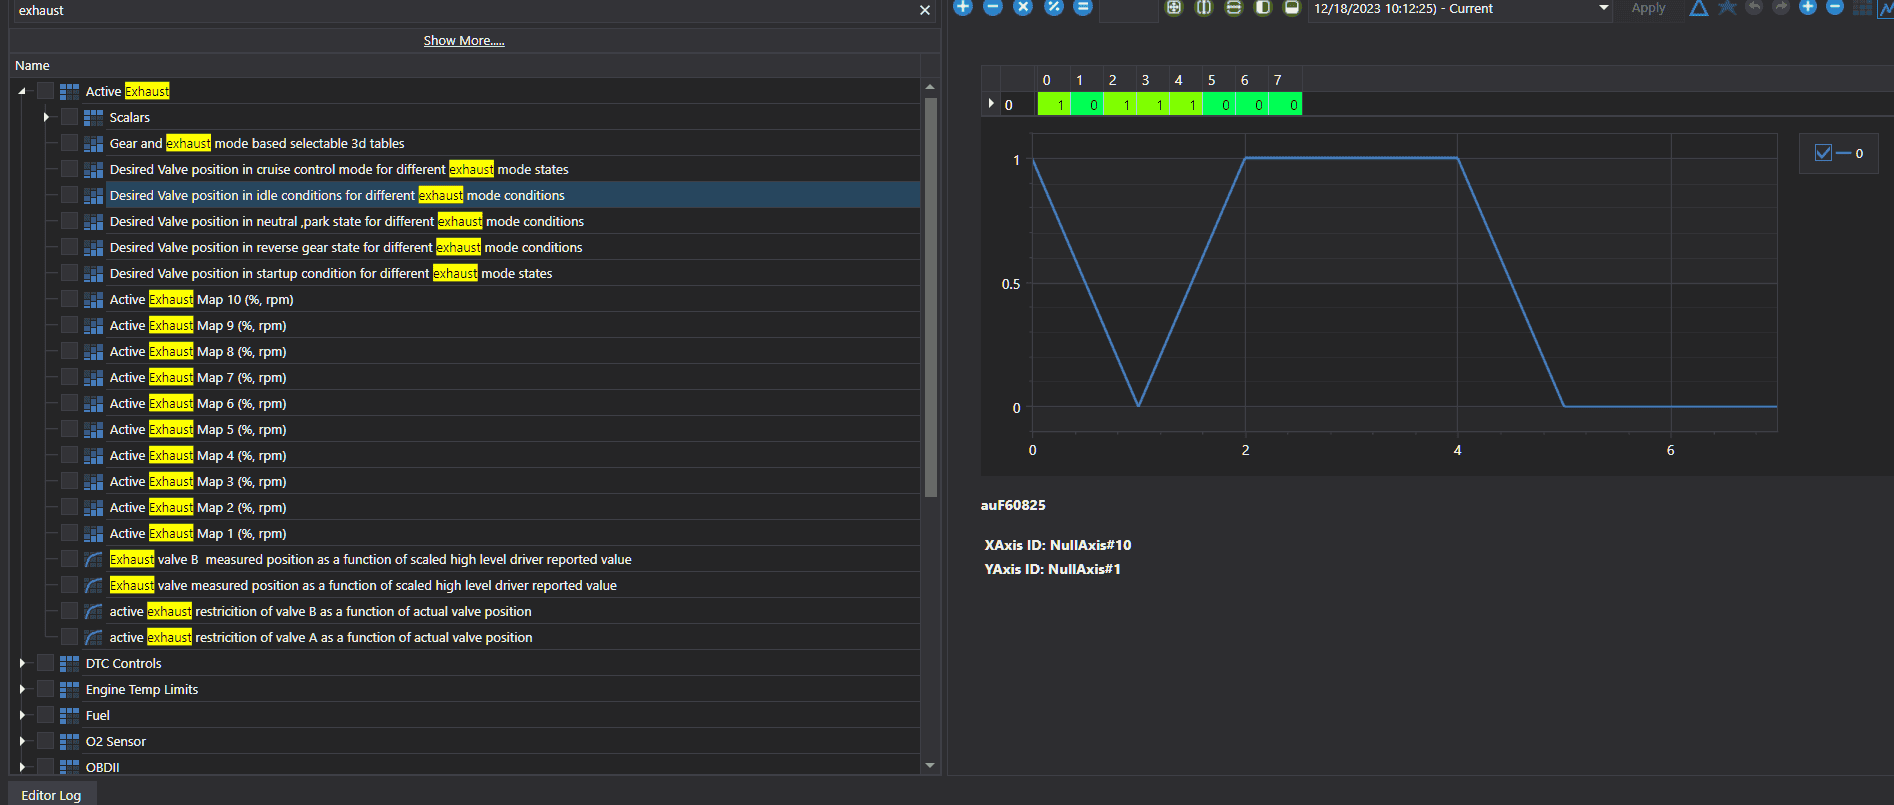
Task: Expand the DTC Controls node
Action: point(22,663)
